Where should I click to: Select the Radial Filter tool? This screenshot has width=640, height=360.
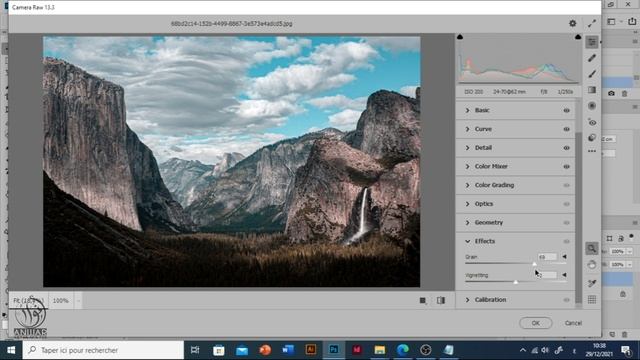(x=592, y=106)
